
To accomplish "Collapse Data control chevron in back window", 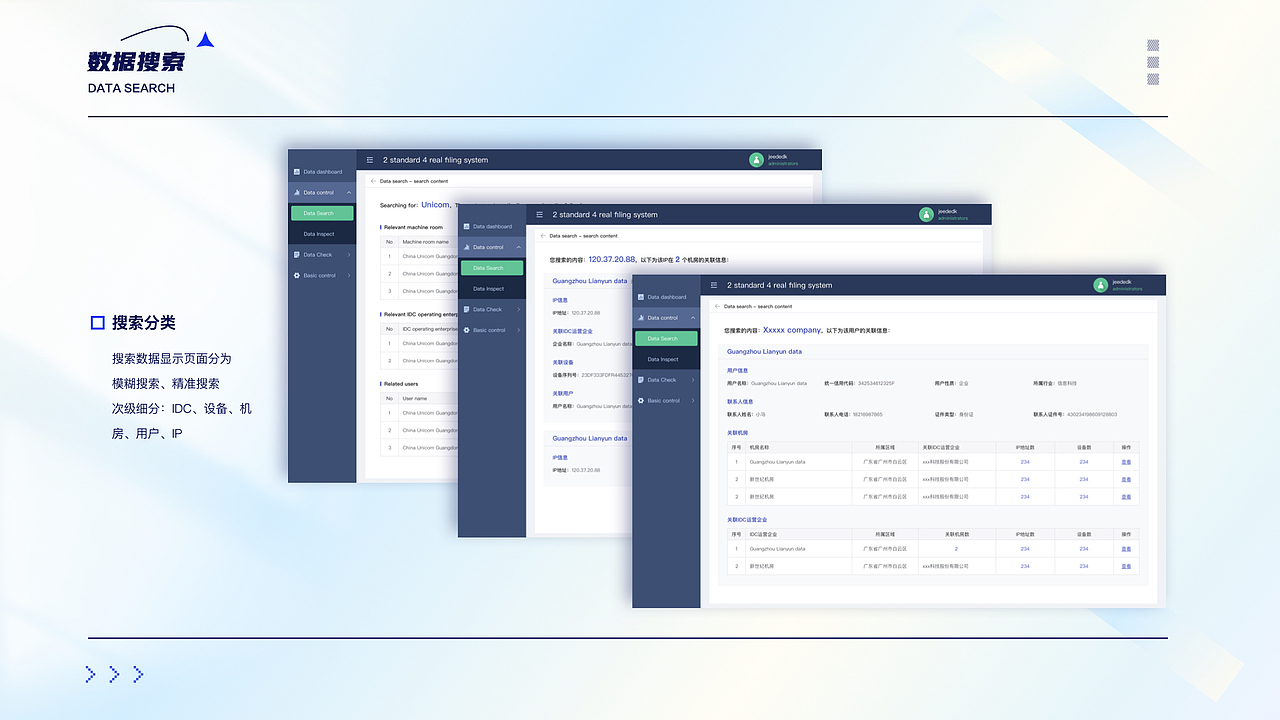I will tap(349, 192).
